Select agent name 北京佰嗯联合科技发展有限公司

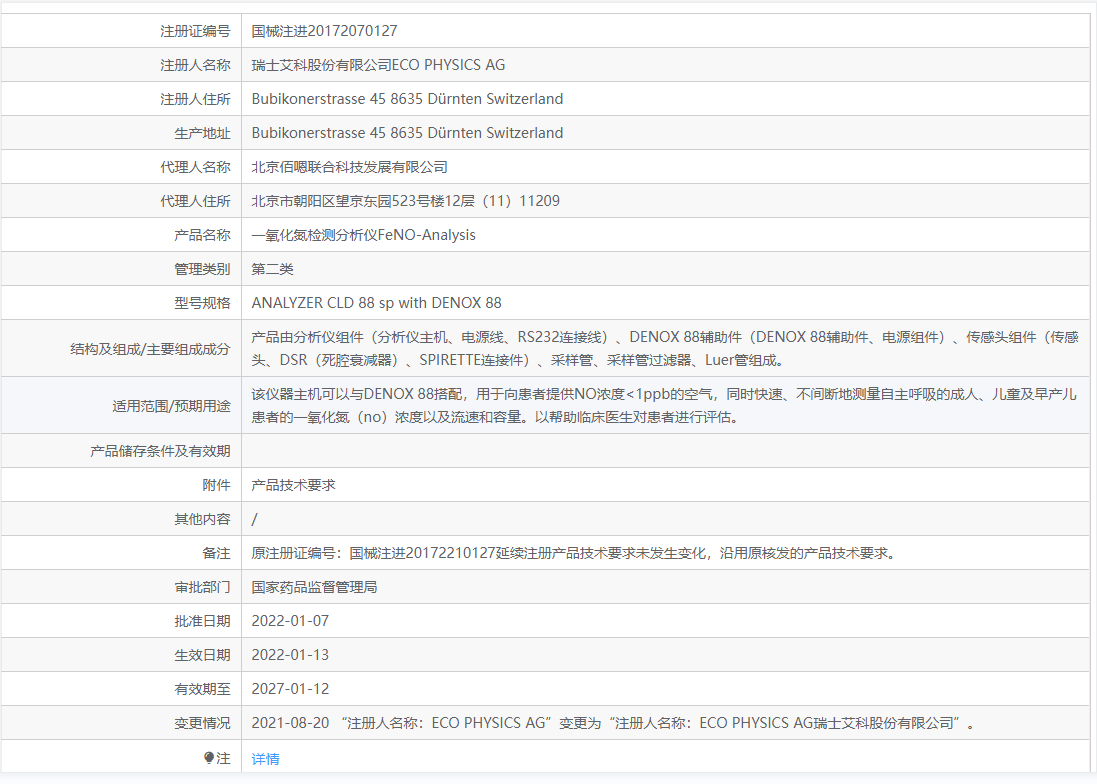pos(349,167)
